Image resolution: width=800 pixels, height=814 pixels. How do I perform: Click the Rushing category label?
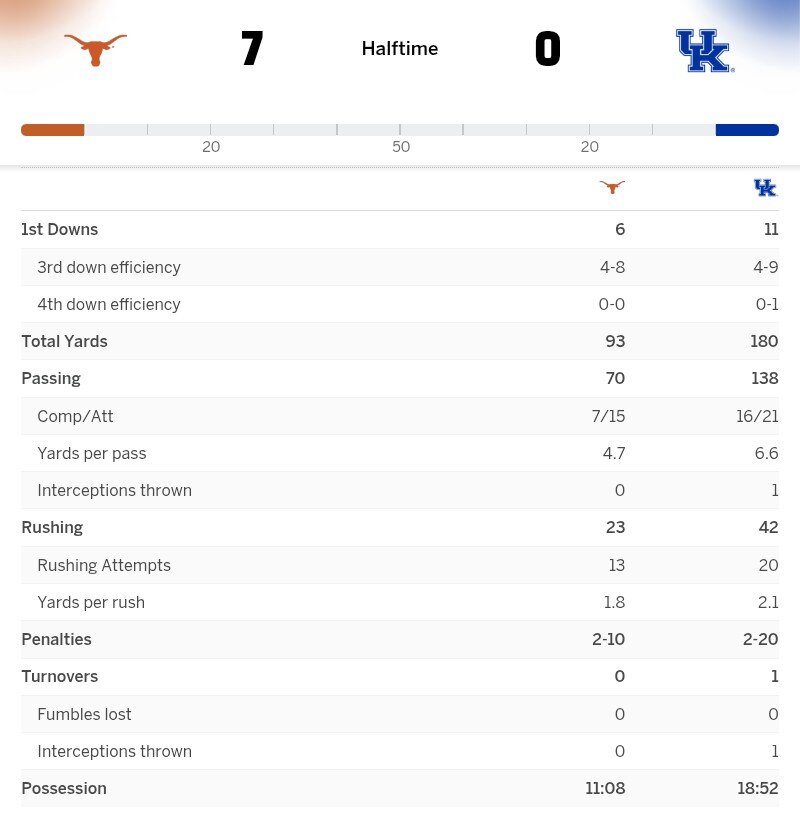pos(52,528)
